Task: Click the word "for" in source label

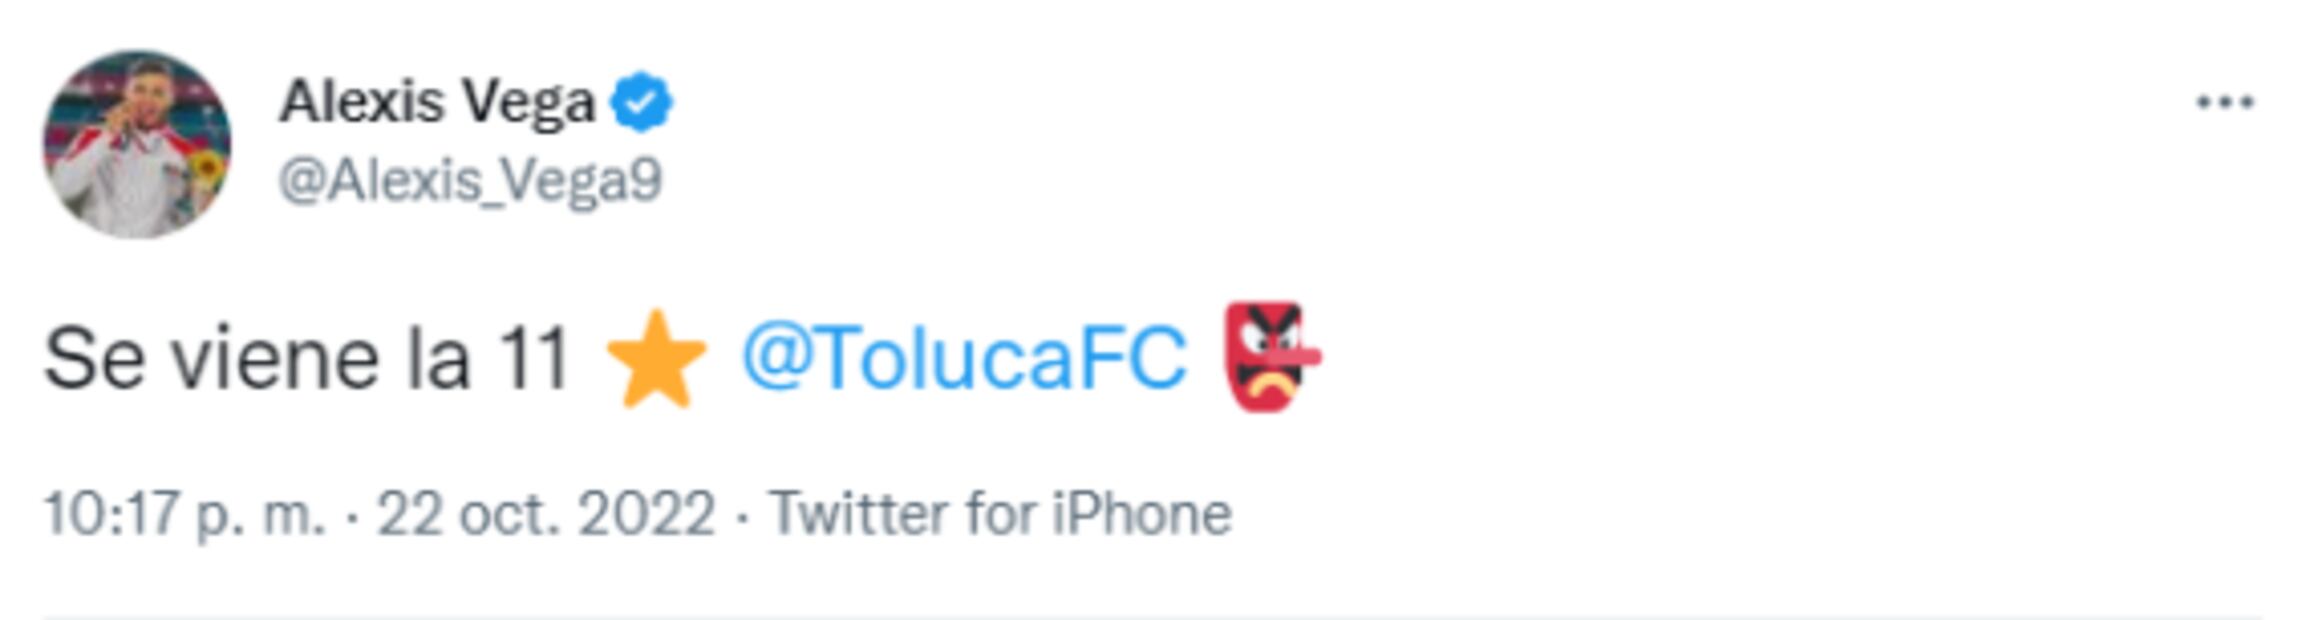Action: (x=1001, y=515)
